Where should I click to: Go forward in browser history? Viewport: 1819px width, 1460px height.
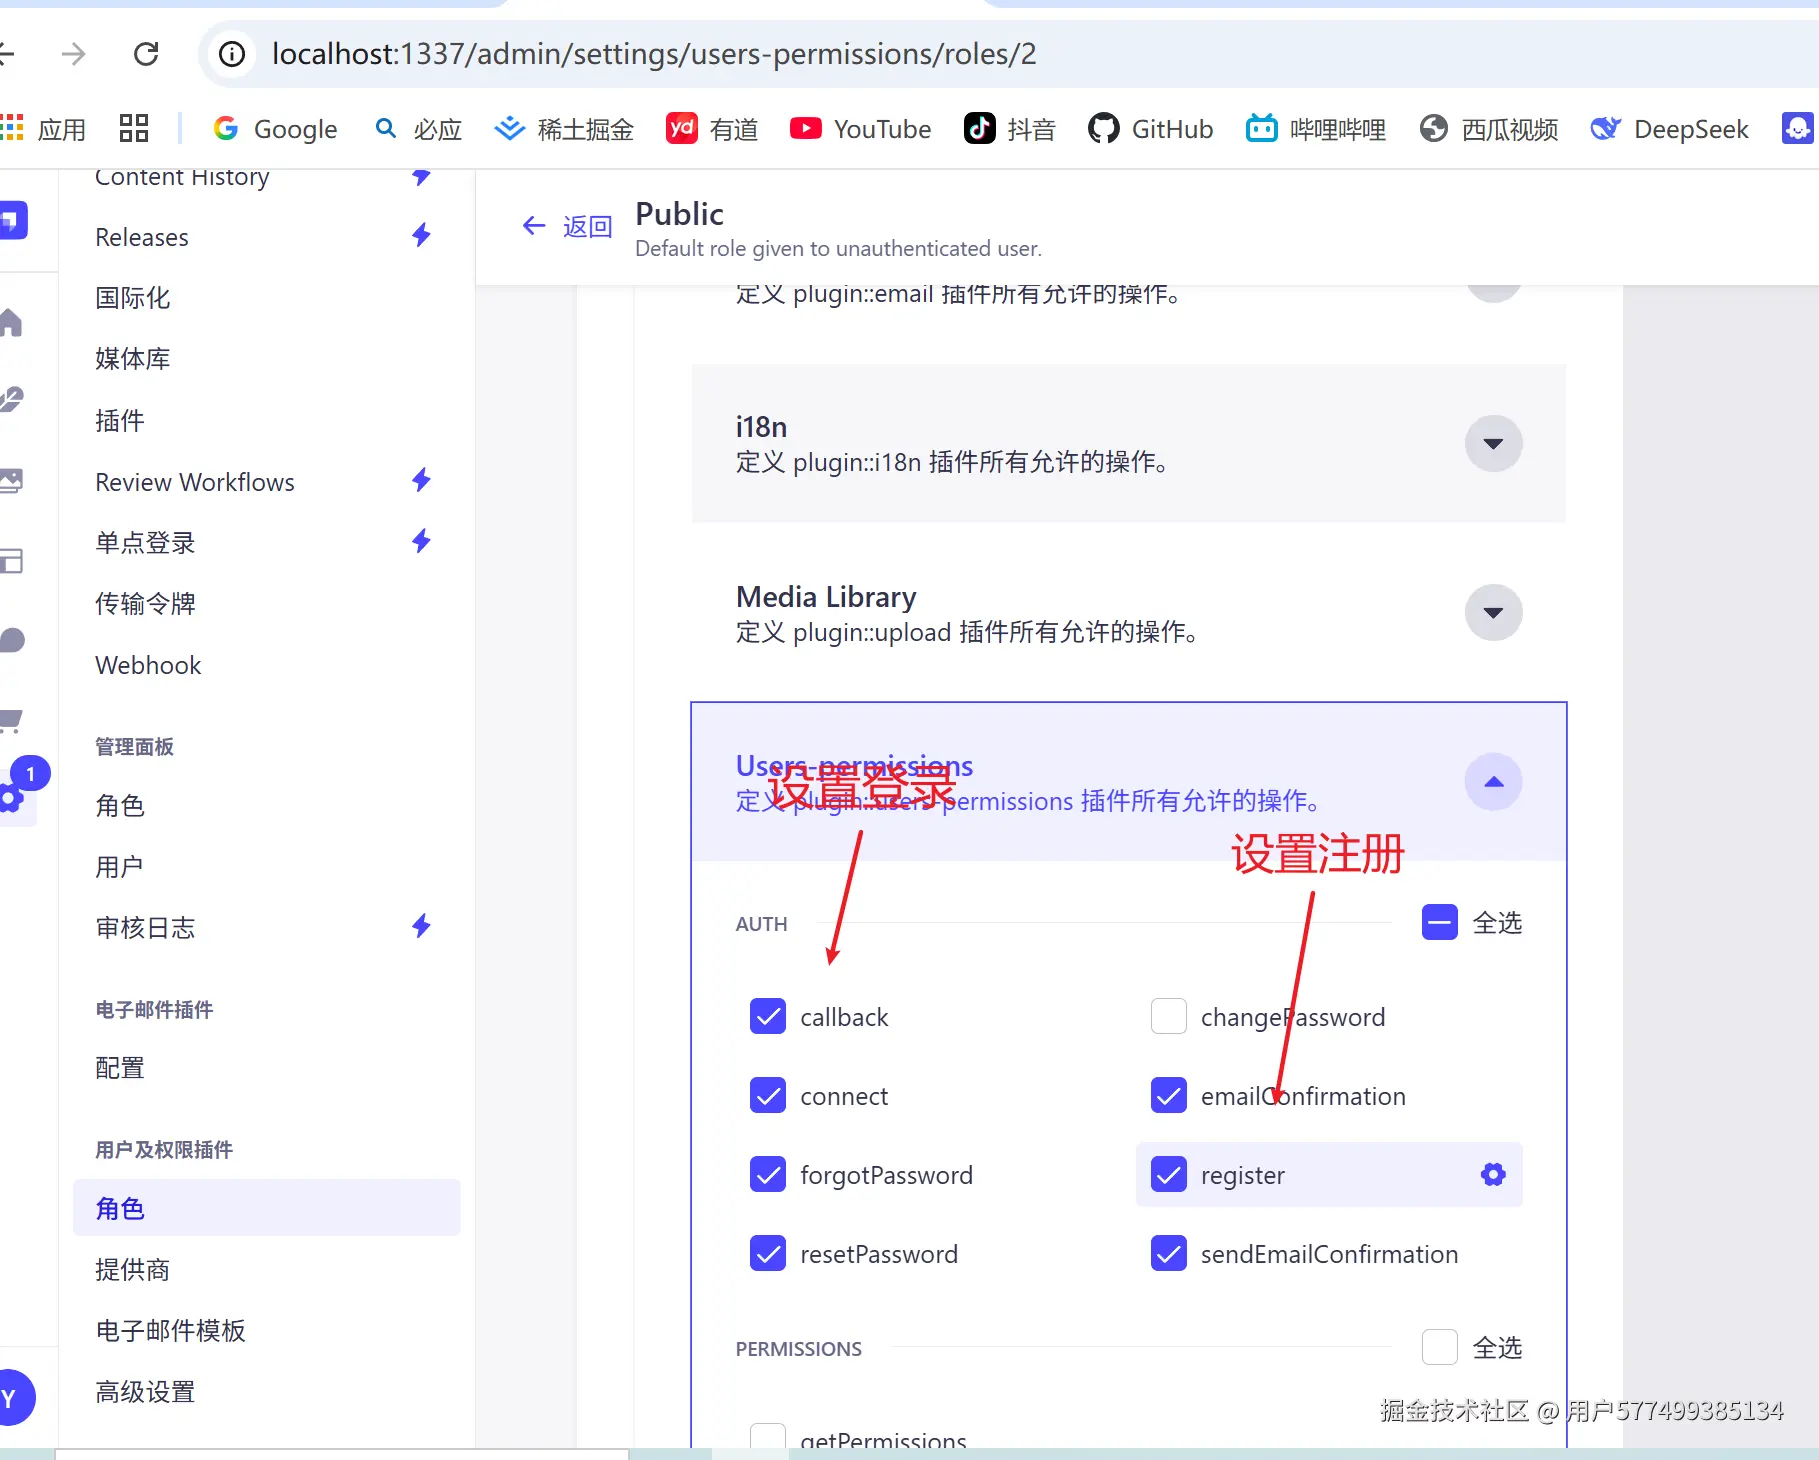click(x=73, y=54)
